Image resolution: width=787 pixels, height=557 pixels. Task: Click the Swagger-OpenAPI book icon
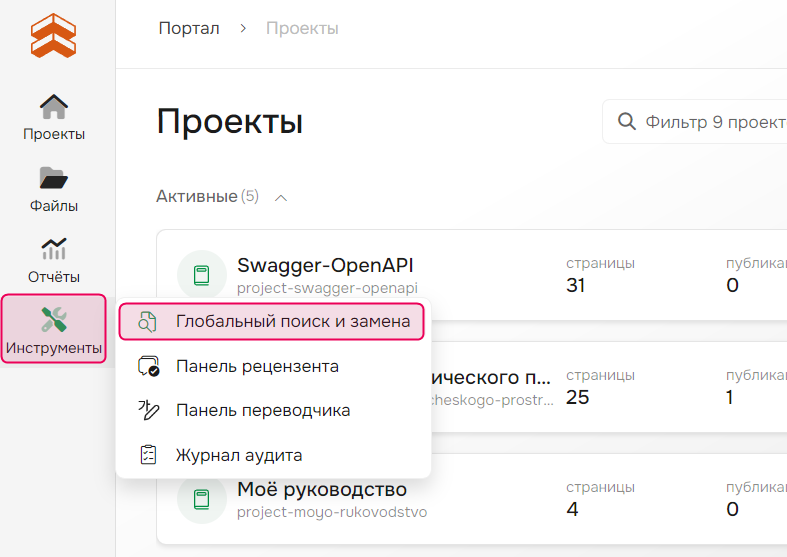pos(202,275)
